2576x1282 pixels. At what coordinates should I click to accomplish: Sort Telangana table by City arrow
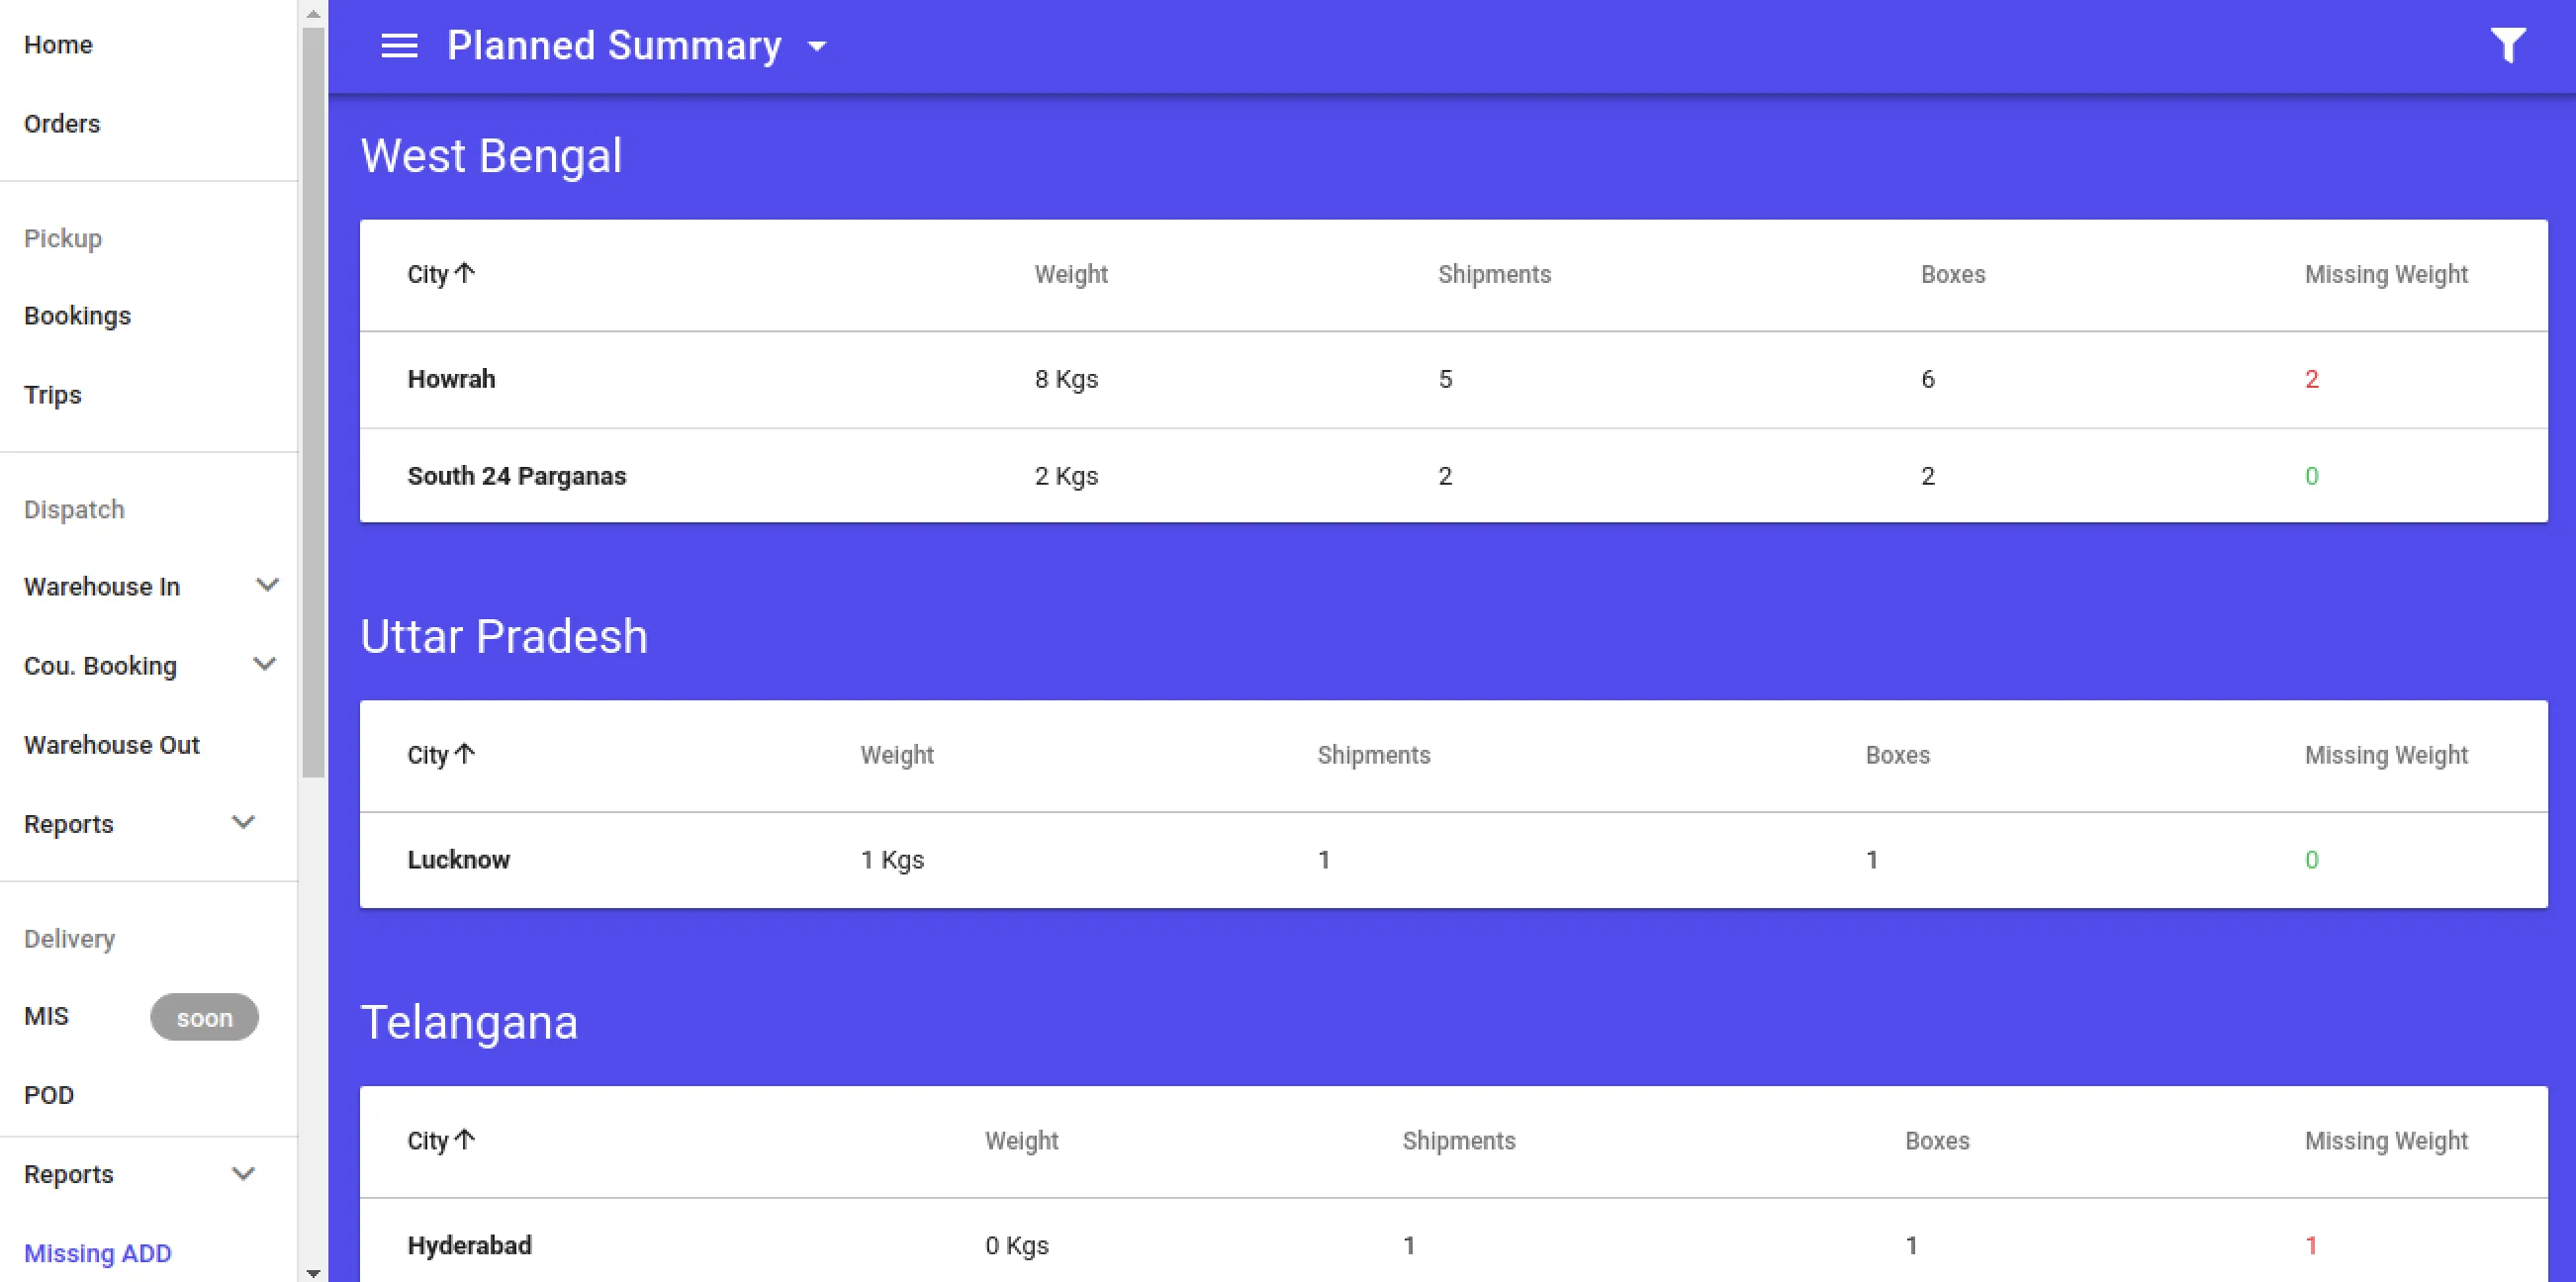(464, 1140)
